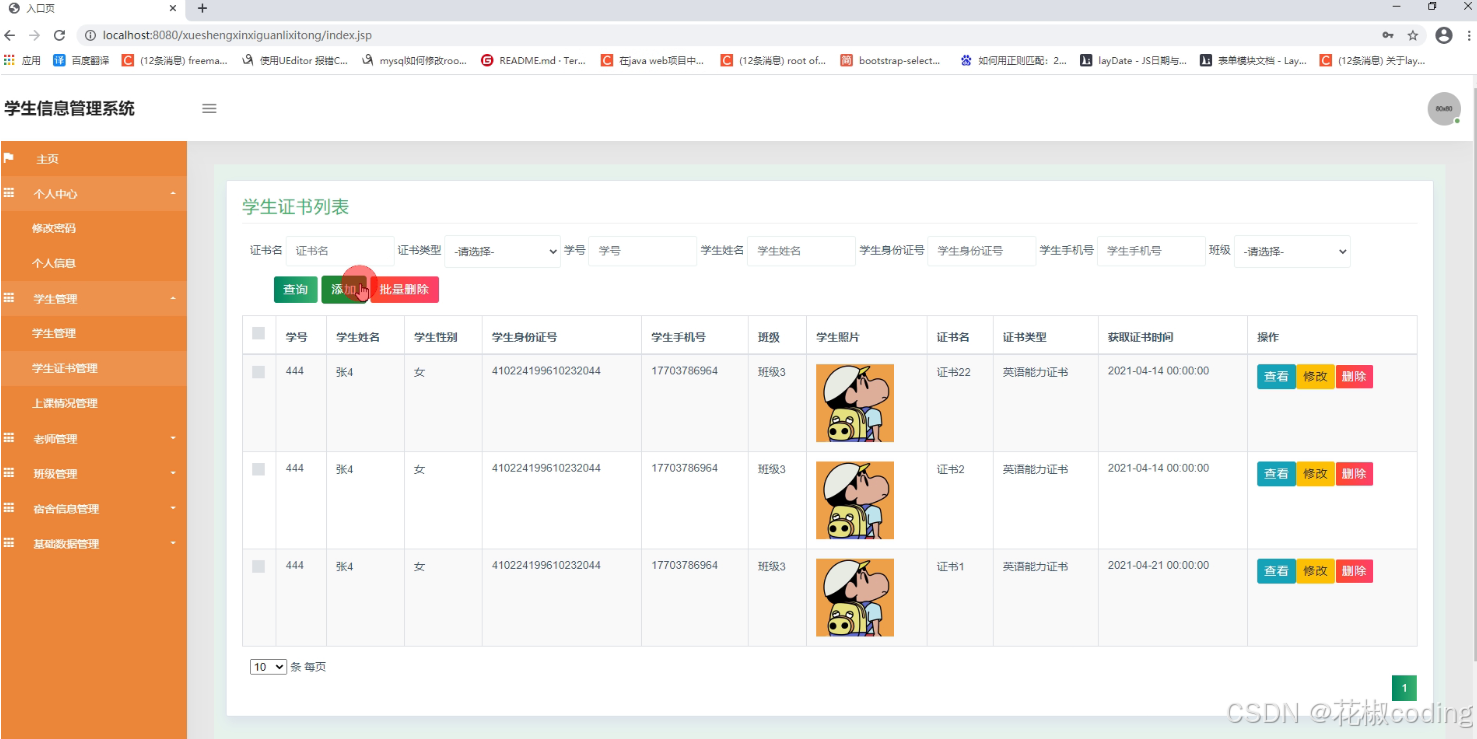Click the bookmark star in the address bar
The image size is (1477, 739).
(1414, 33)
